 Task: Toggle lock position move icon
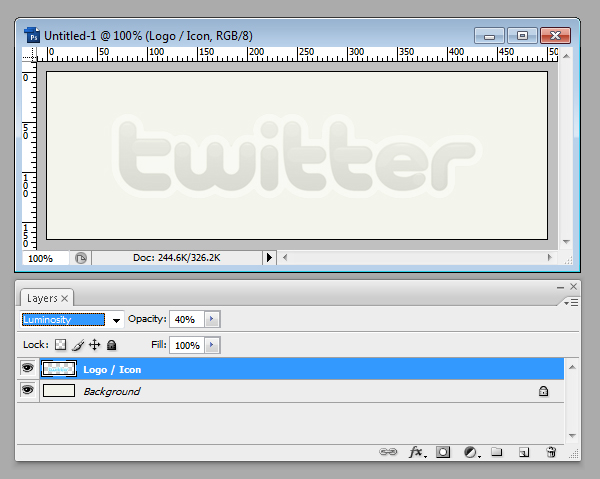tap(95, 345)
